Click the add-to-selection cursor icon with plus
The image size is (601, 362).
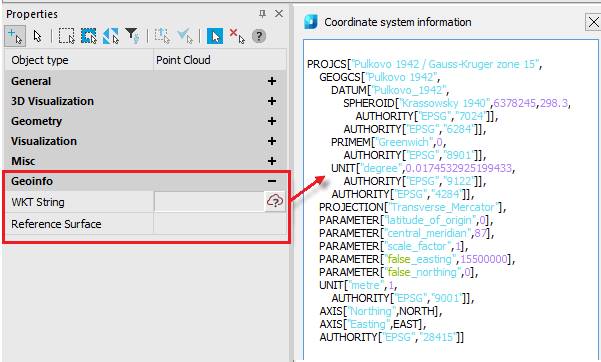[15, 36]
